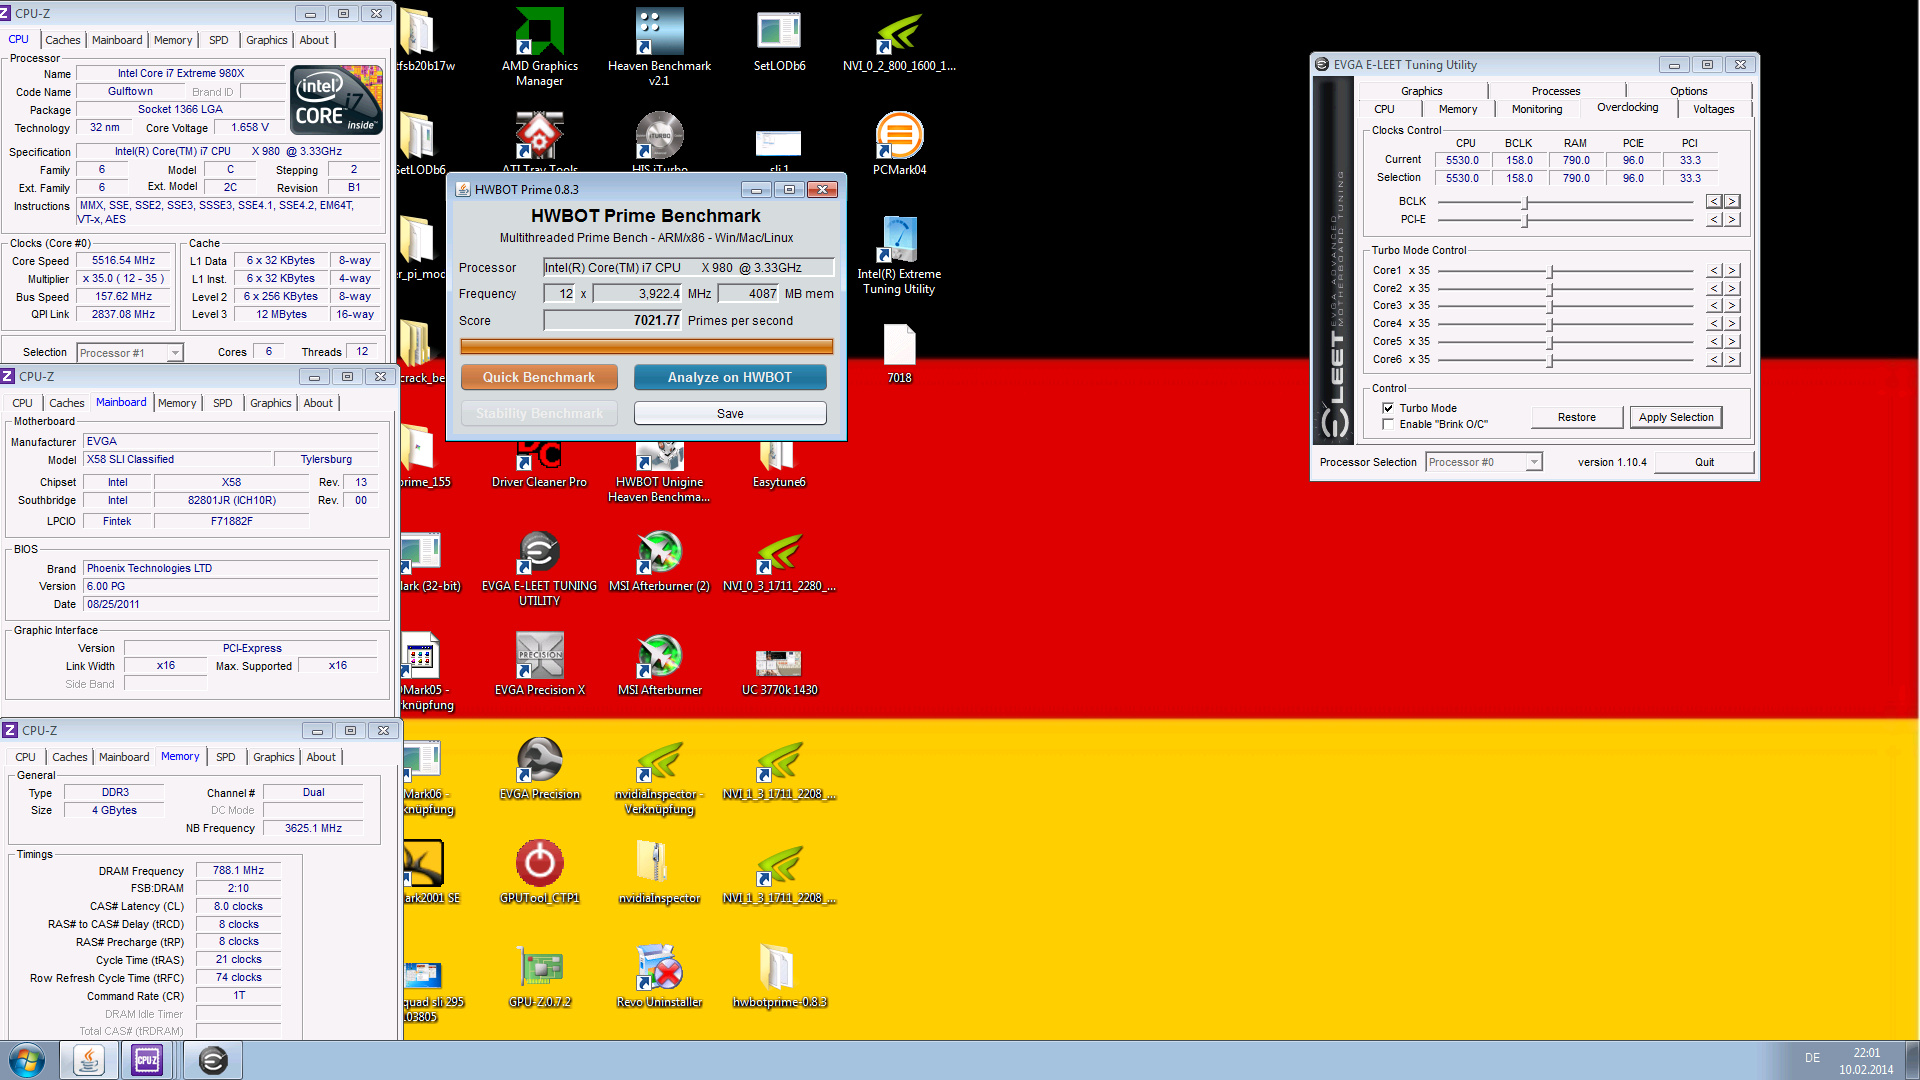The image size is (1920, 1080).
Task: Open Selection Processor #1 dropdown in CPU-Z
Action: (130, 352)
